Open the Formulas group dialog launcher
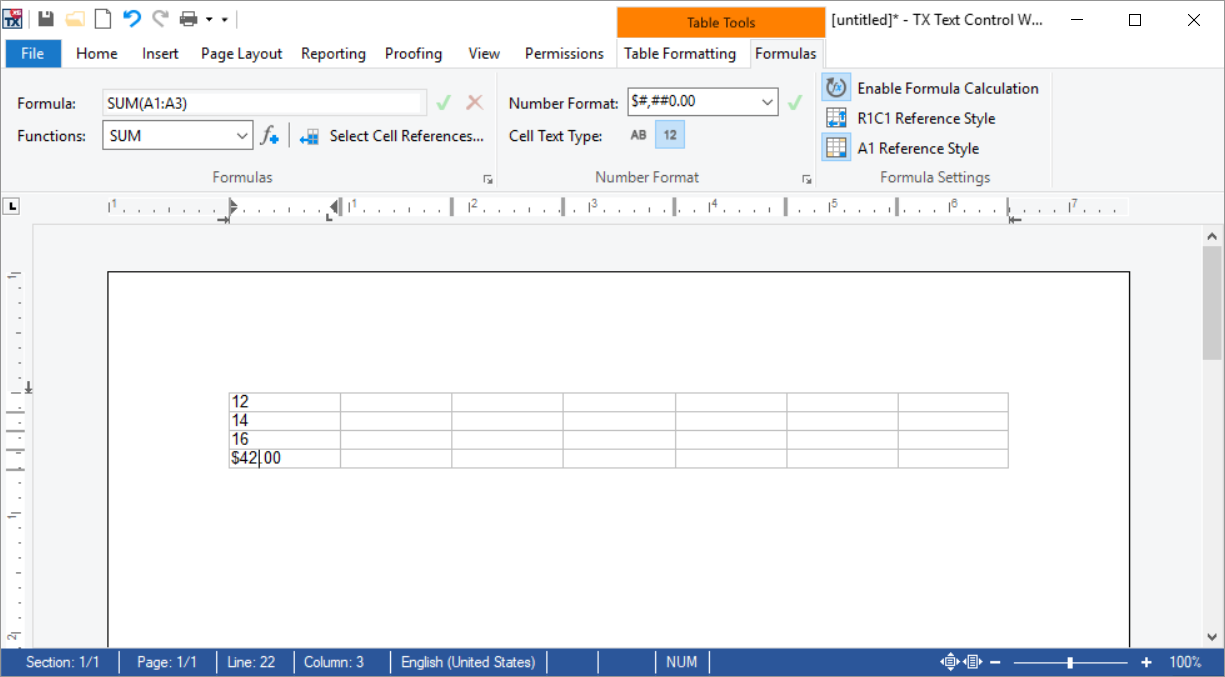The image size is (1225, 677). [488, 179]
